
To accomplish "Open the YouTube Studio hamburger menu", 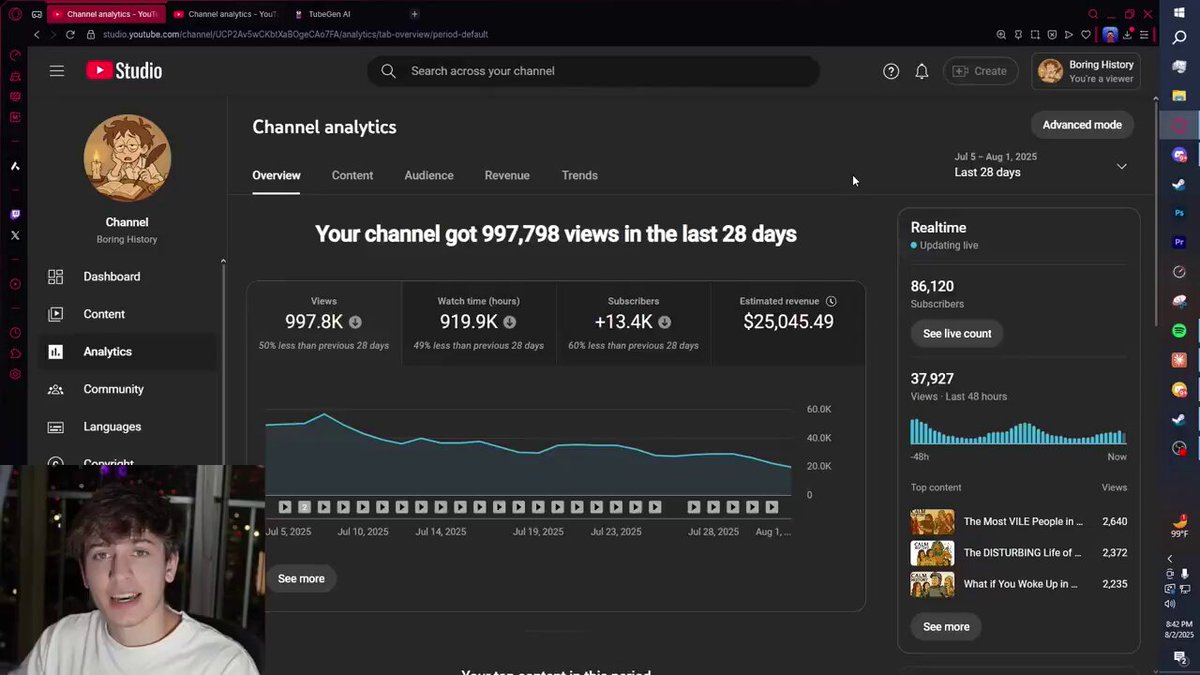I will 57,71.
